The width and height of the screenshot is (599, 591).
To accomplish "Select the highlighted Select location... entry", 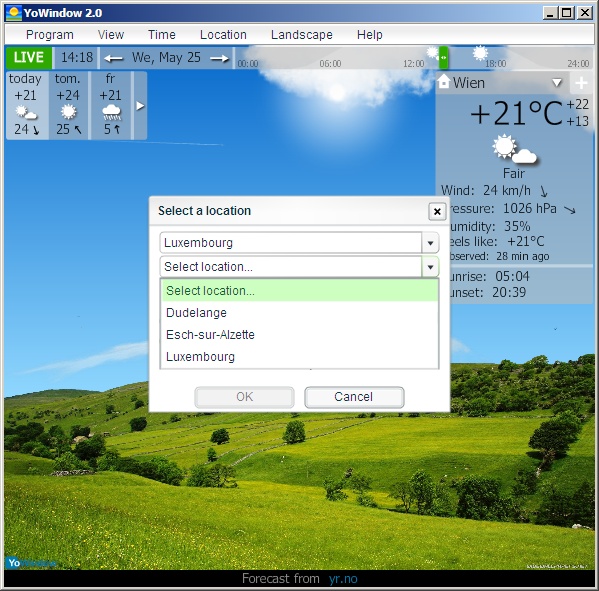I will 299,291.
